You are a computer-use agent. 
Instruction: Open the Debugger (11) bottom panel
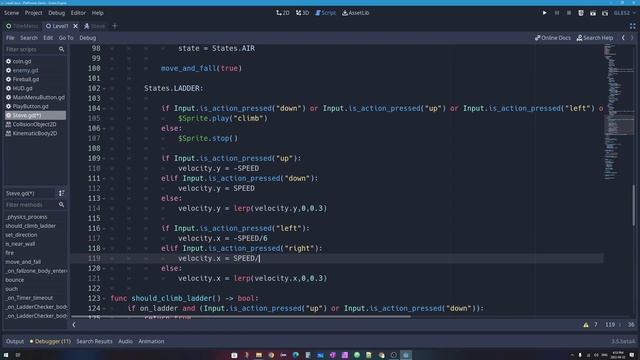[x=50, y=341]
